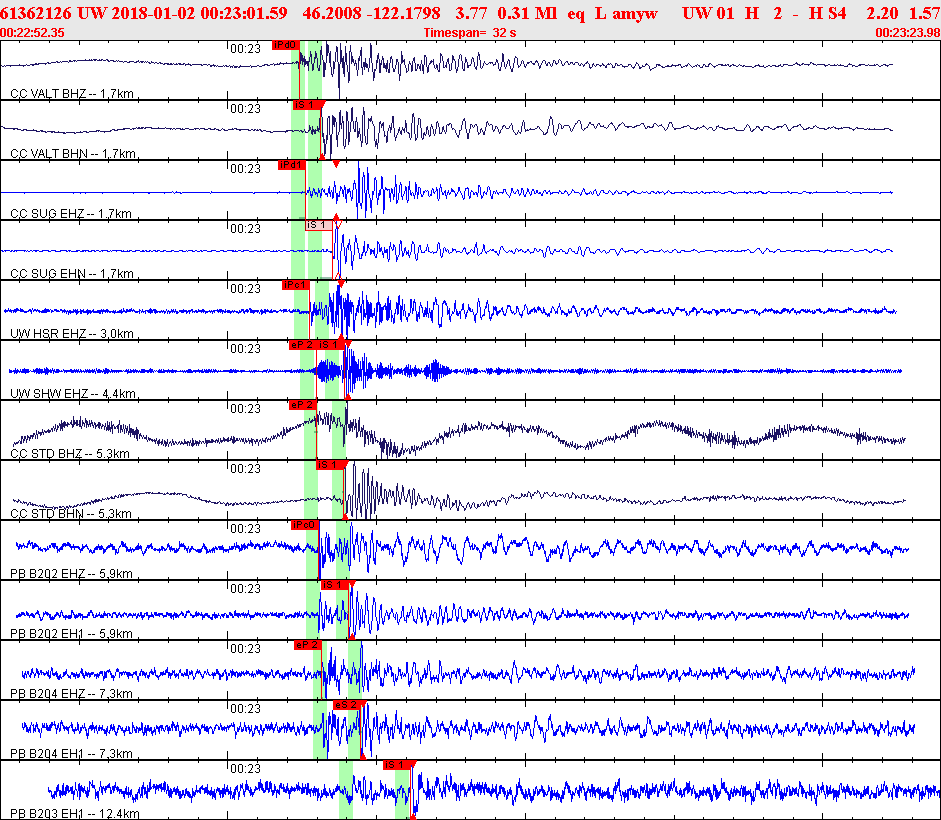Select the iS 1 pick flag on B203 EH1
The image size is (941, 820).
click(x=397, y=765)
